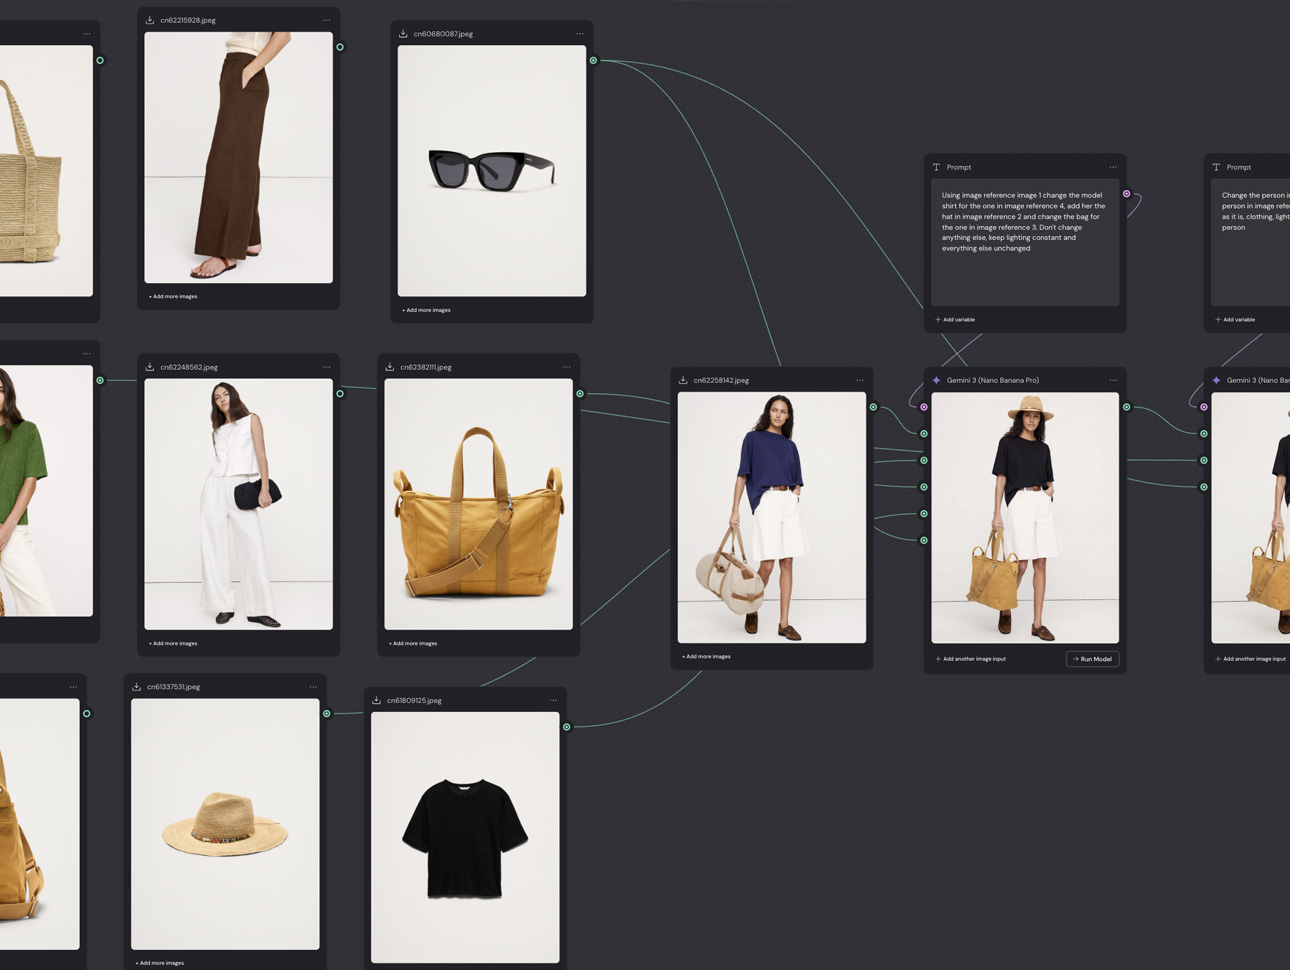Download the cn60680087.jpeg image
This screenshot has height=970, width=1290.
tap(403, 34)
